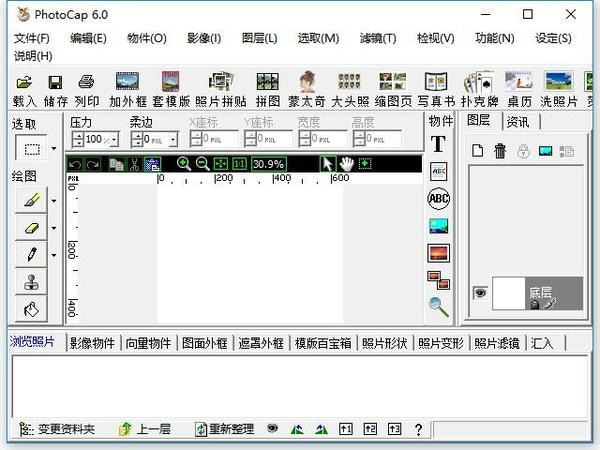Click the question mark help button

click(419, 429)
